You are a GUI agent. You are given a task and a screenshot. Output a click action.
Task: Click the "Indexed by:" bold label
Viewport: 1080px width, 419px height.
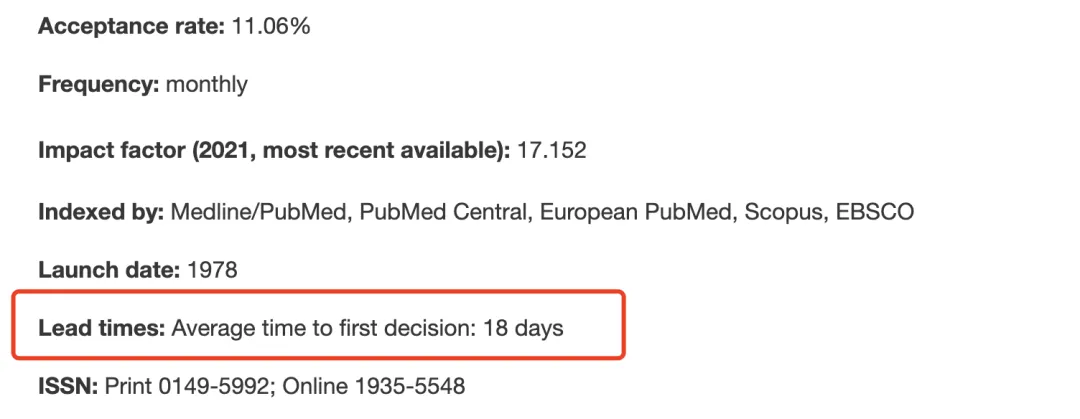click(x=101, y=212)
